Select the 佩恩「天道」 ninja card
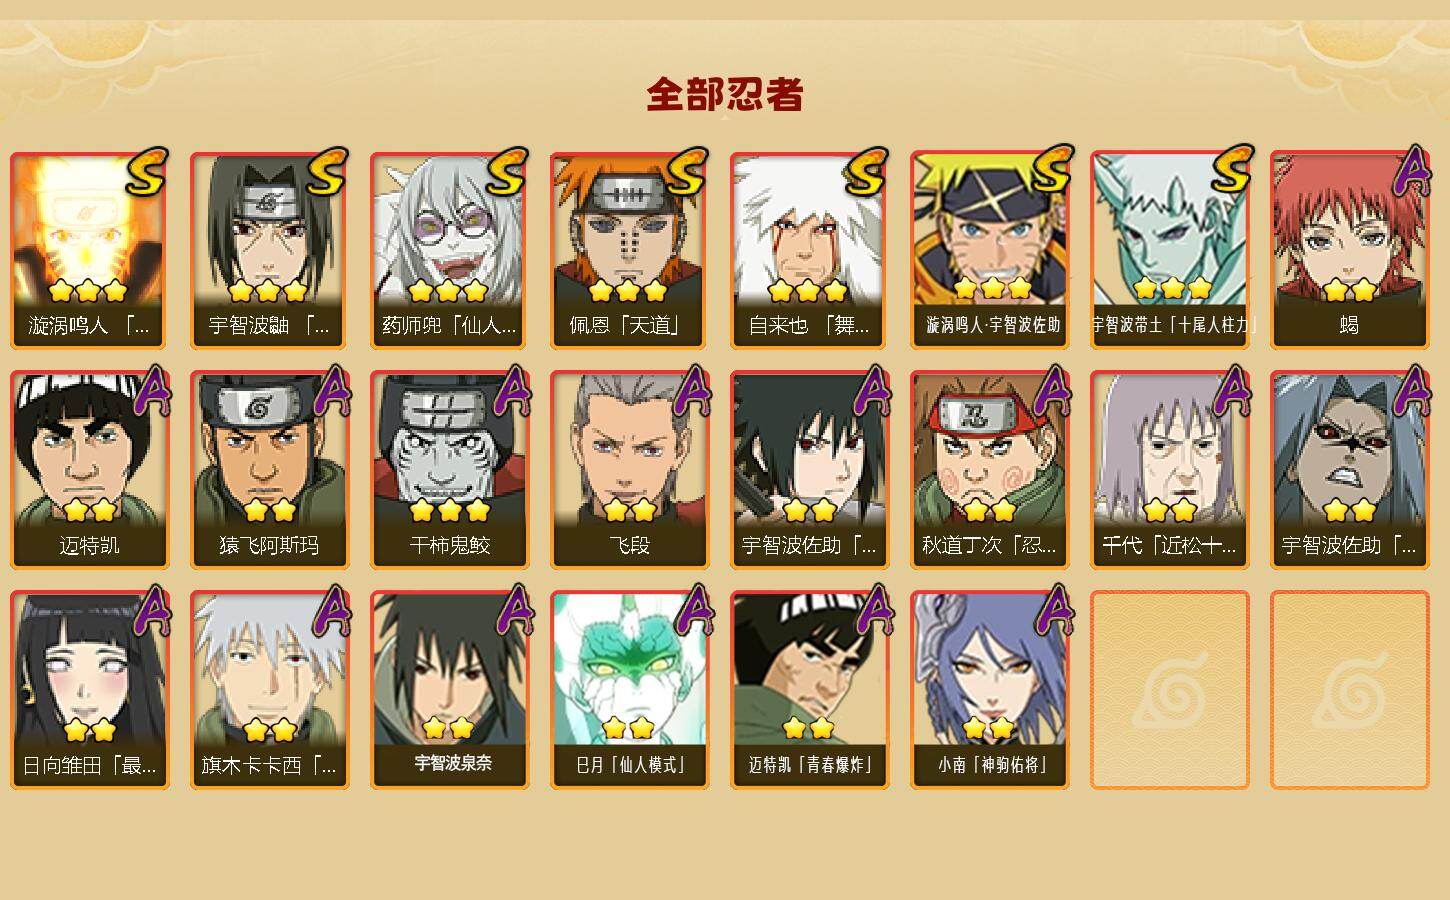 (x=629, y=250)
